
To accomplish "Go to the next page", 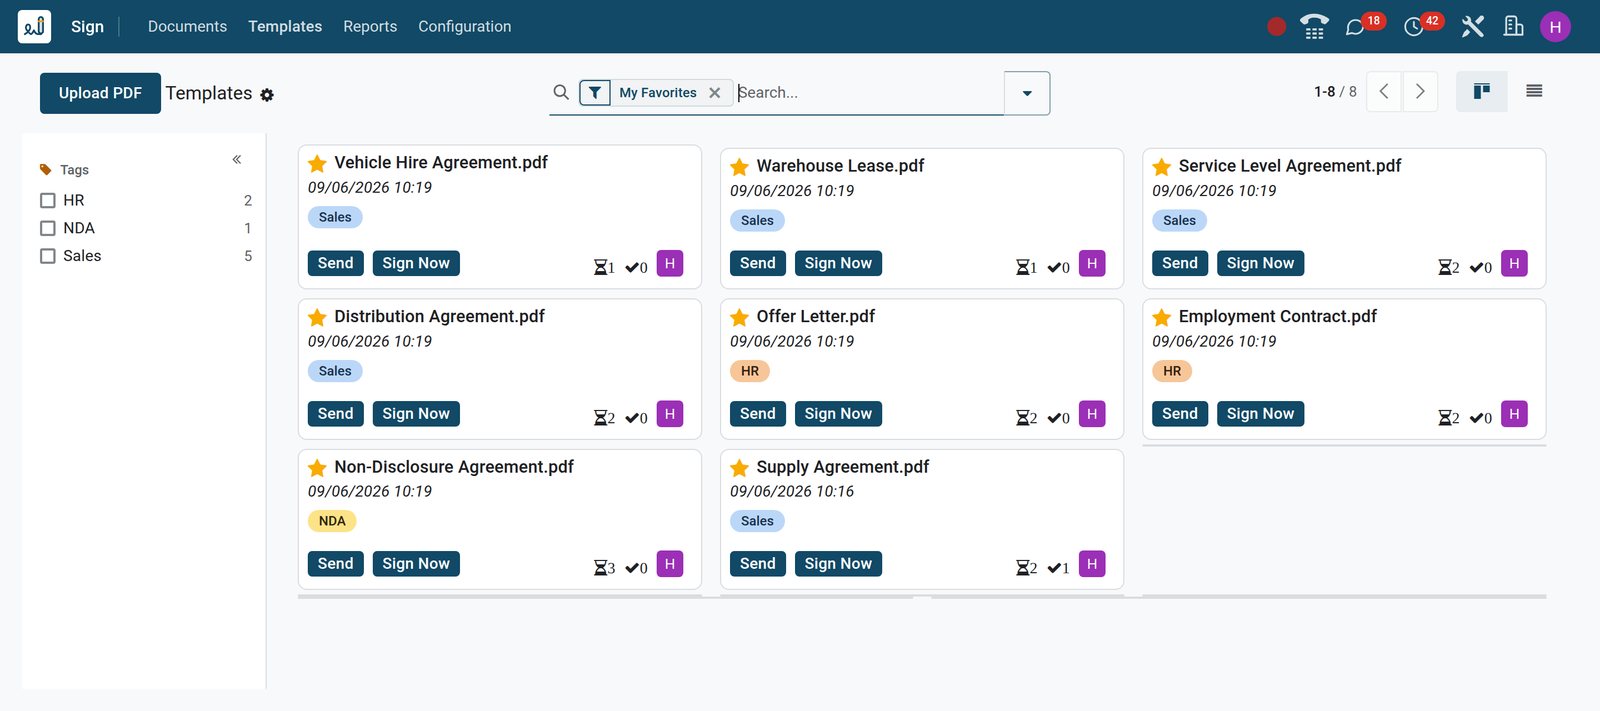I will tap(1420, 91).
